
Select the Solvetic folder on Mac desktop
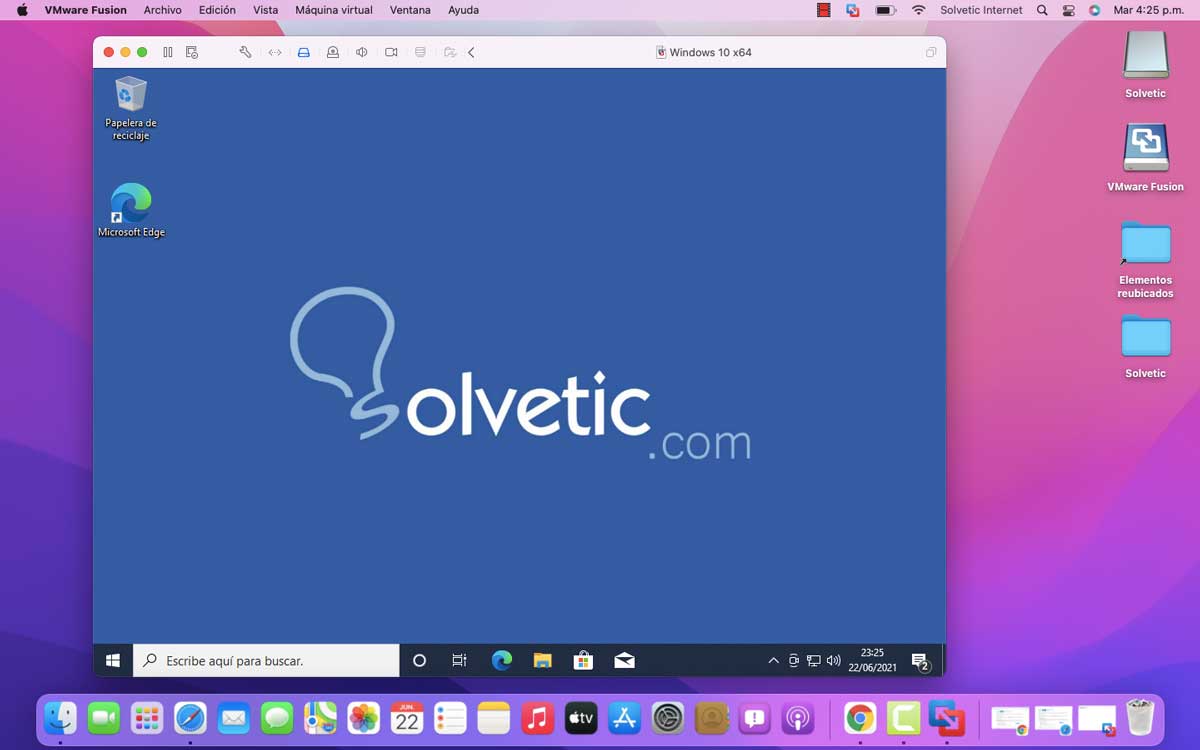pos(1146,346)
